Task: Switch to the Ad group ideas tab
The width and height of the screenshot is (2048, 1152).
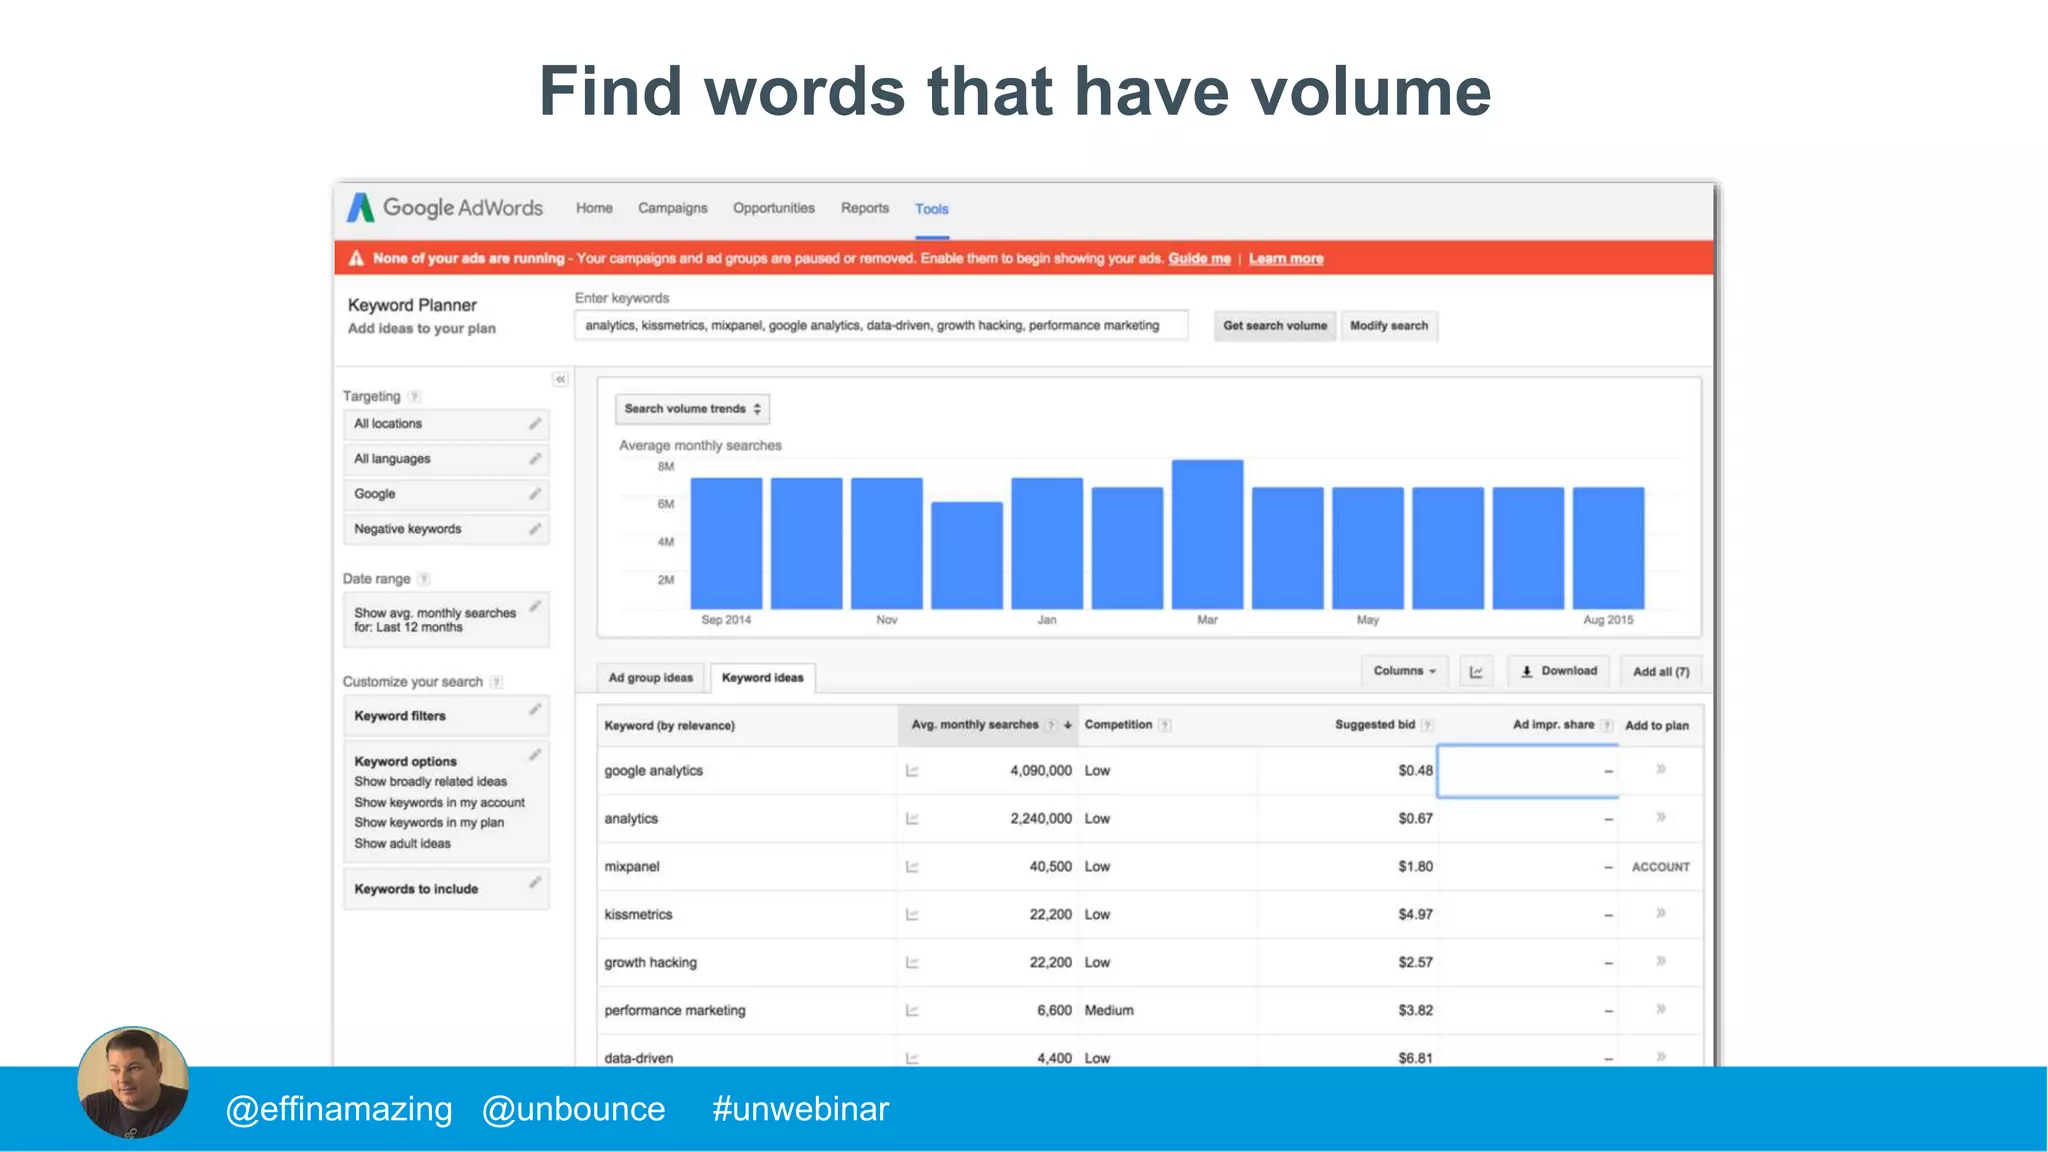Action: coord(651,678)
